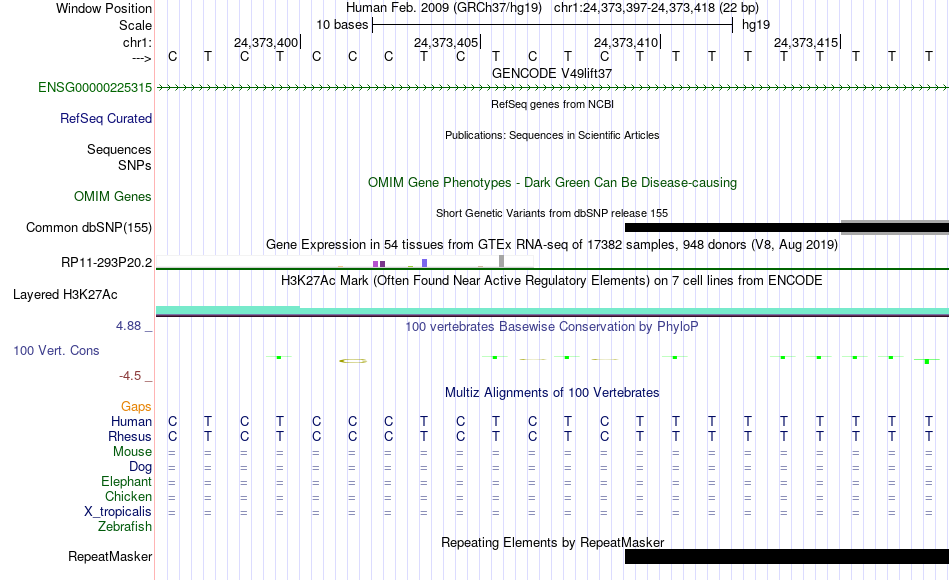Viewport: 950px width, 580px height.
Task: Click the Dog species label
Action: point(141,467)
